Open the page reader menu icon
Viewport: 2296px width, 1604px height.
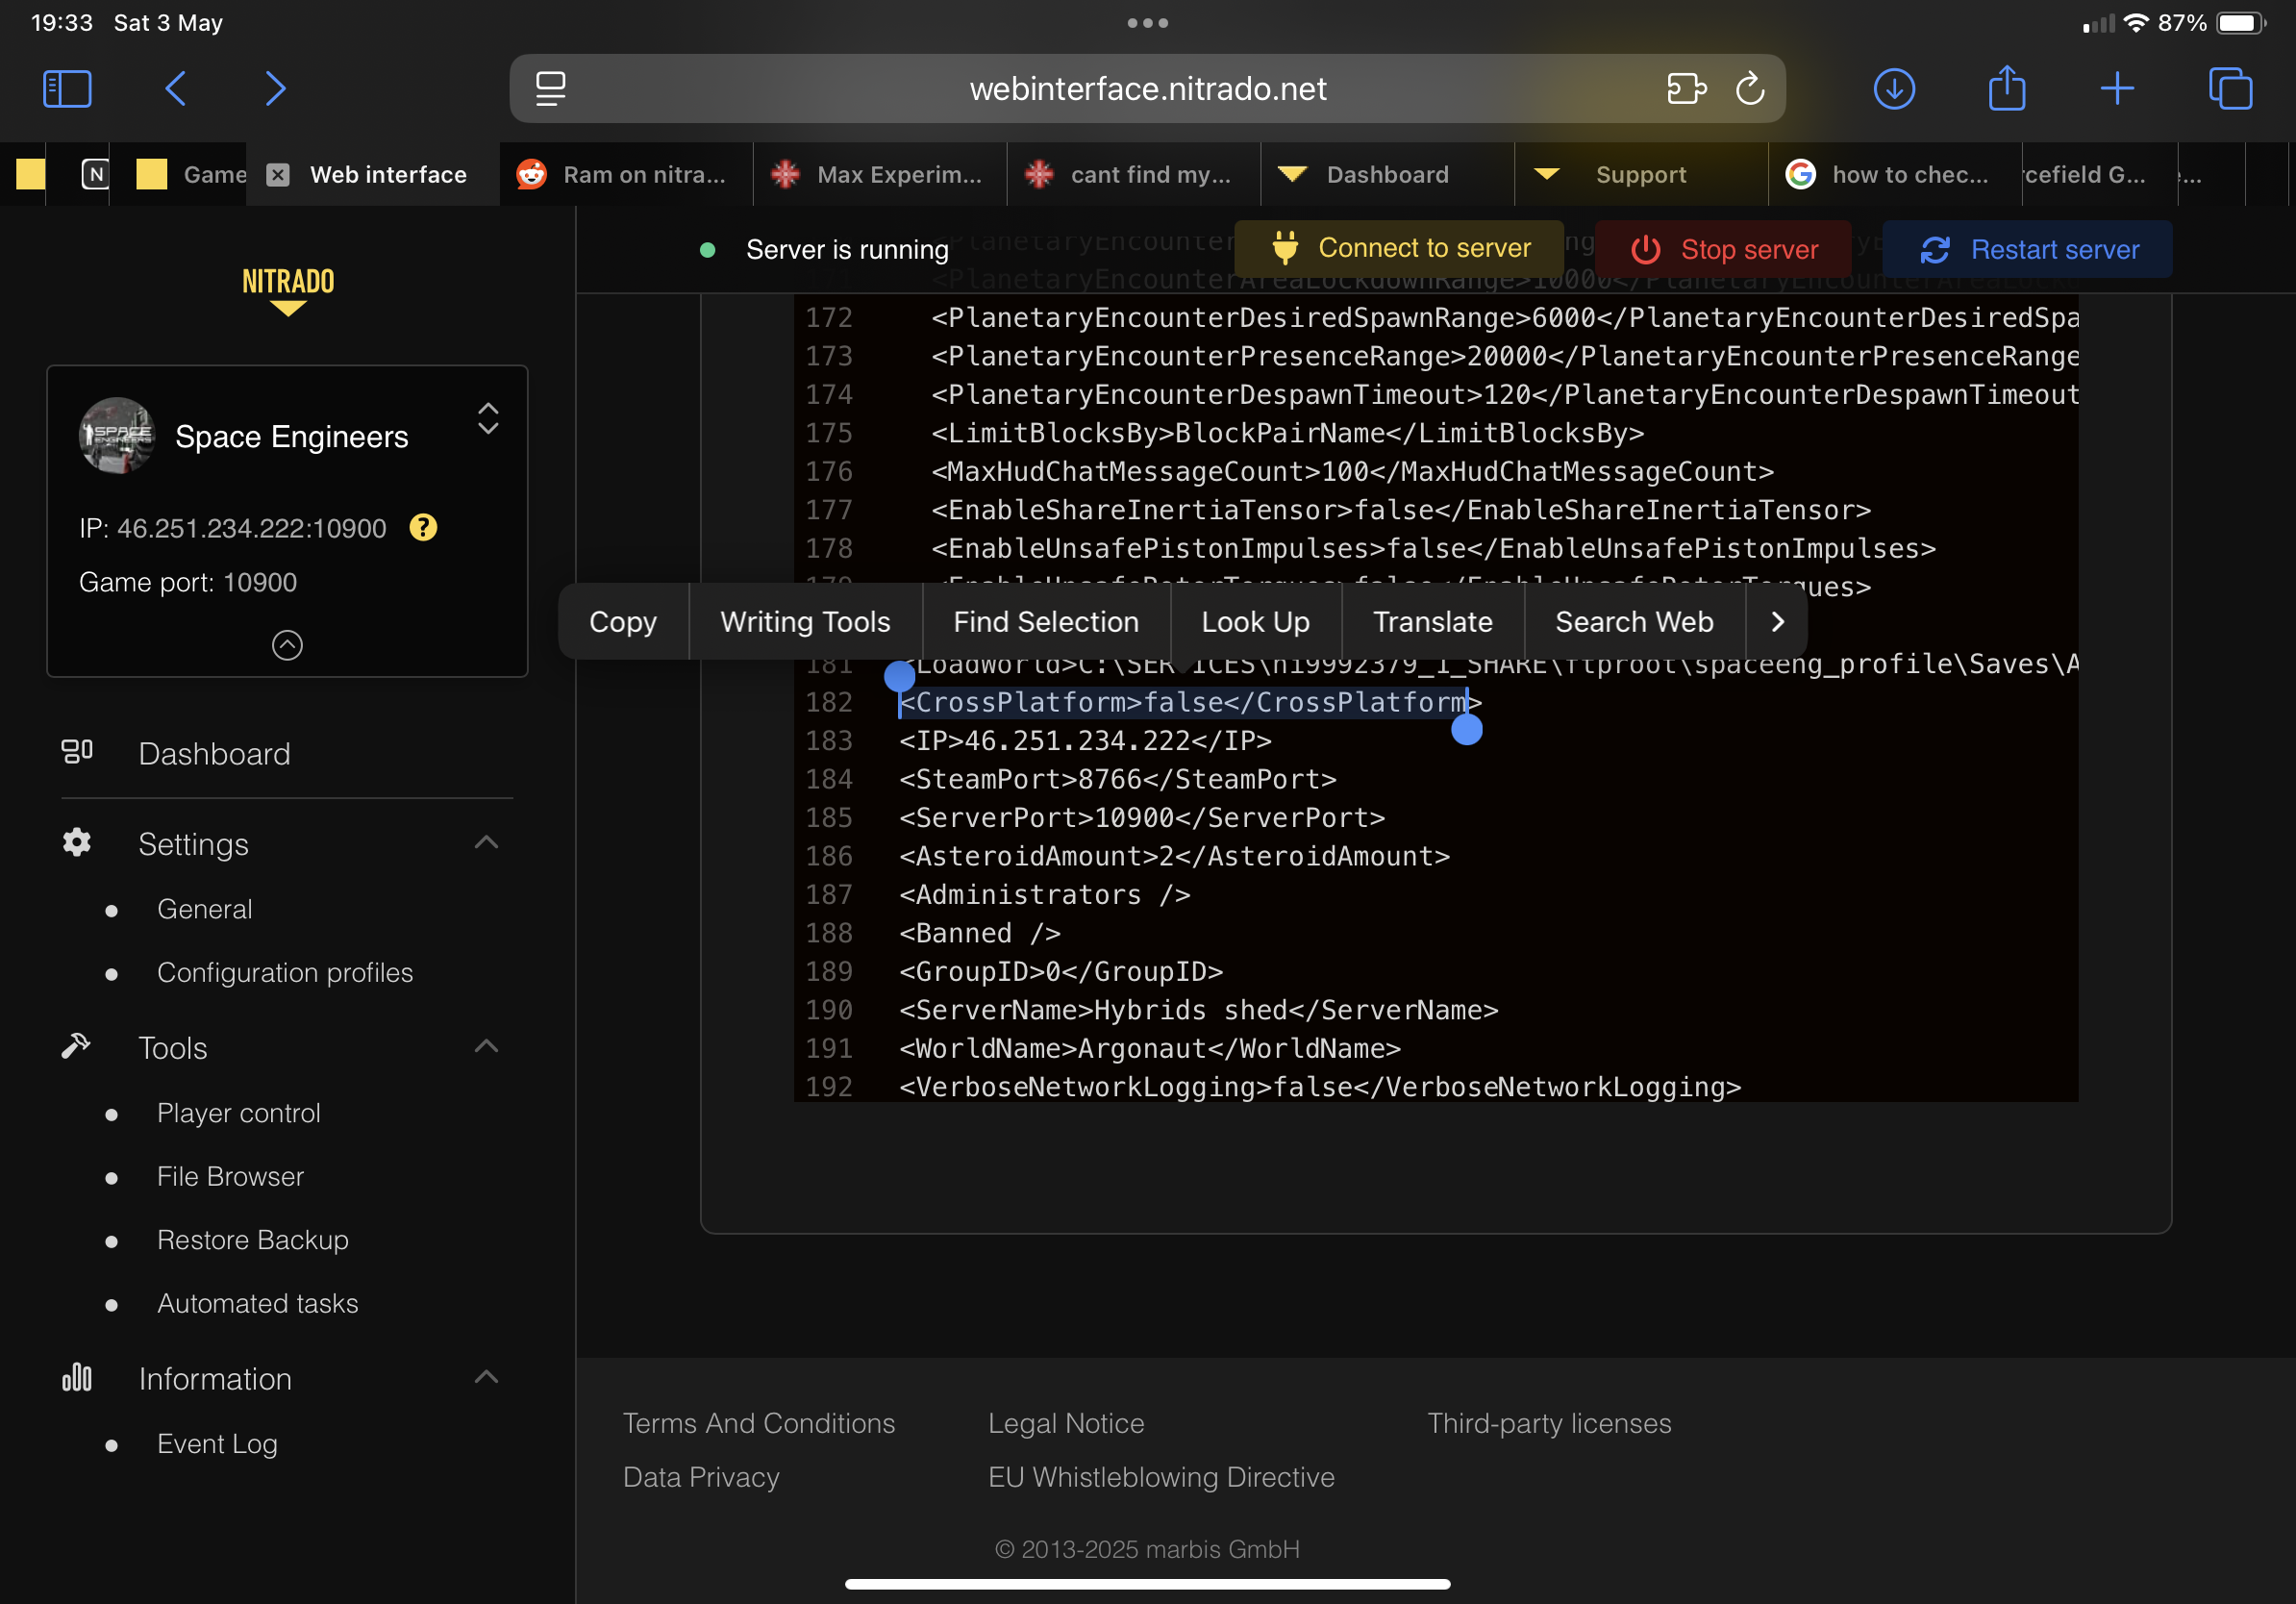[x=550, y=89]
